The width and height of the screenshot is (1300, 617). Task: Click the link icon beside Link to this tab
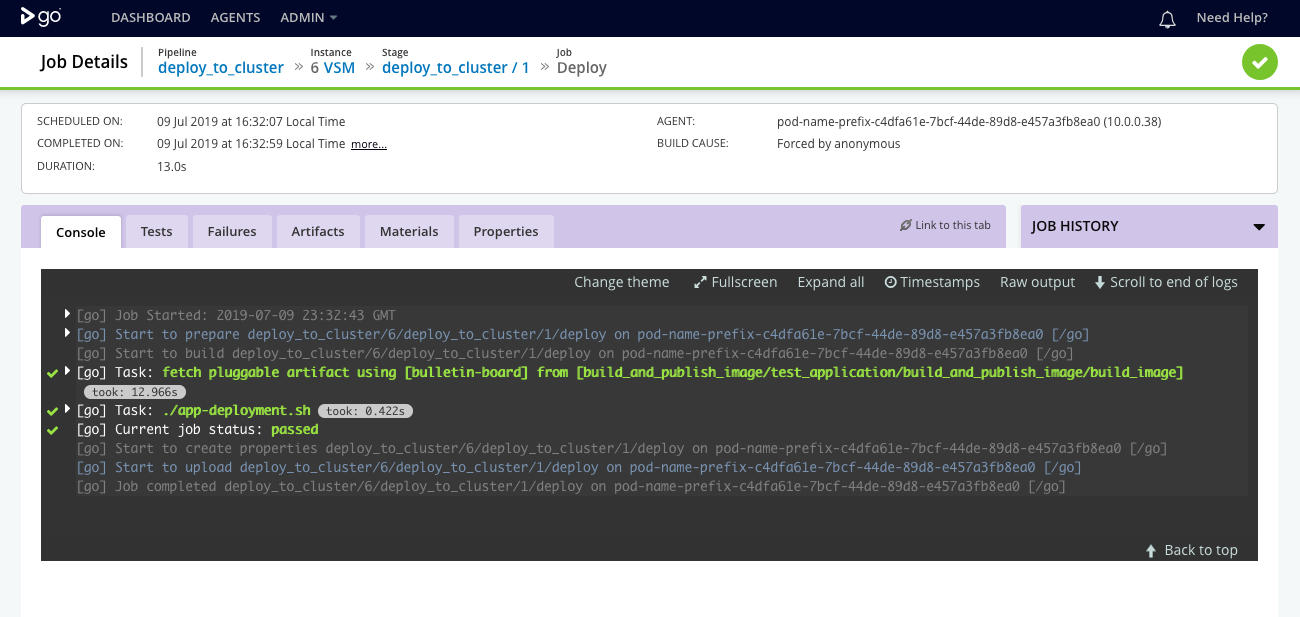[x=906, y=226]
